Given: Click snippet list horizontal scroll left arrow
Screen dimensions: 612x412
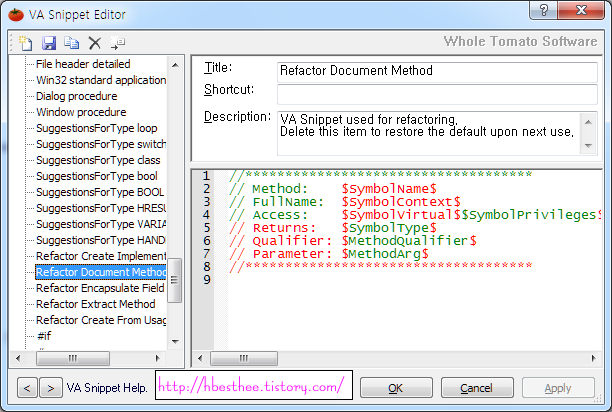Looking at the screenshot, I should (18, 358).
